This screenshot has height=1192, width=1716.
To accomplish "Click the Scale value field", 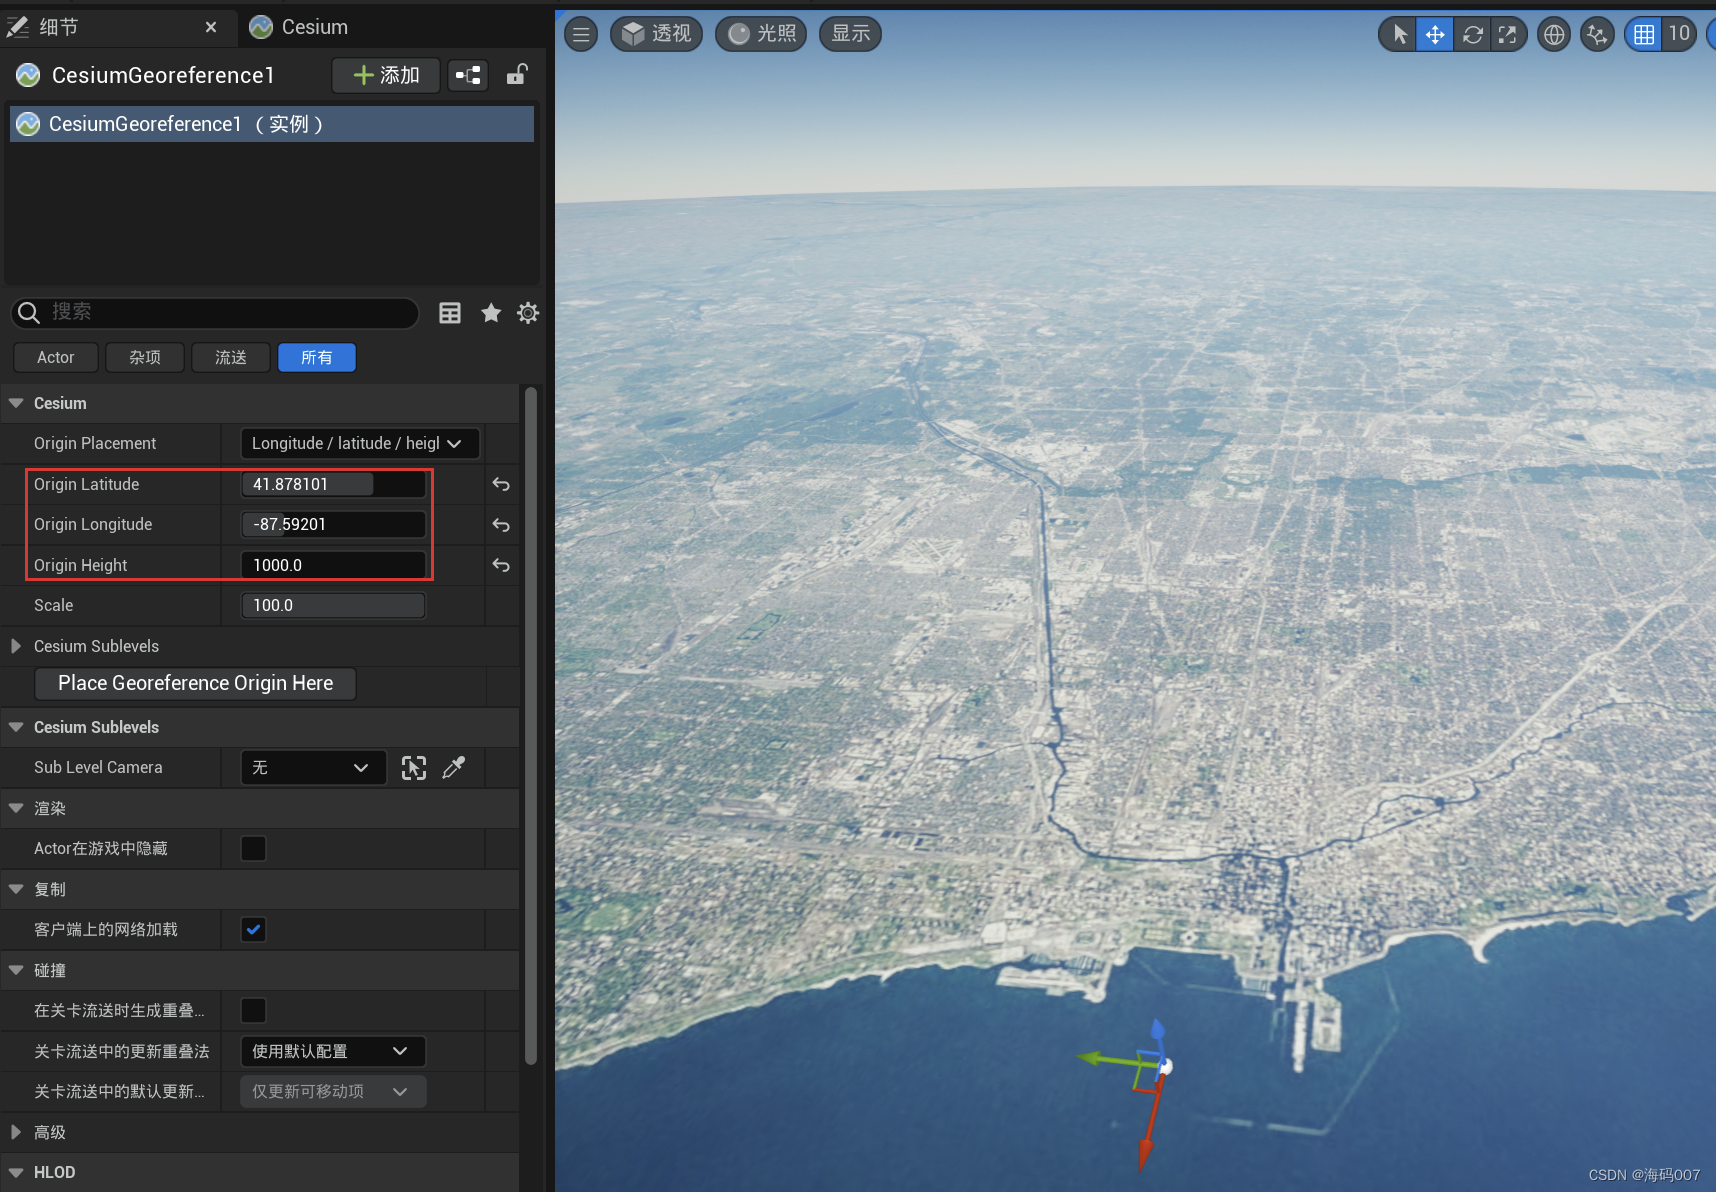I will [x=333, y=605].
